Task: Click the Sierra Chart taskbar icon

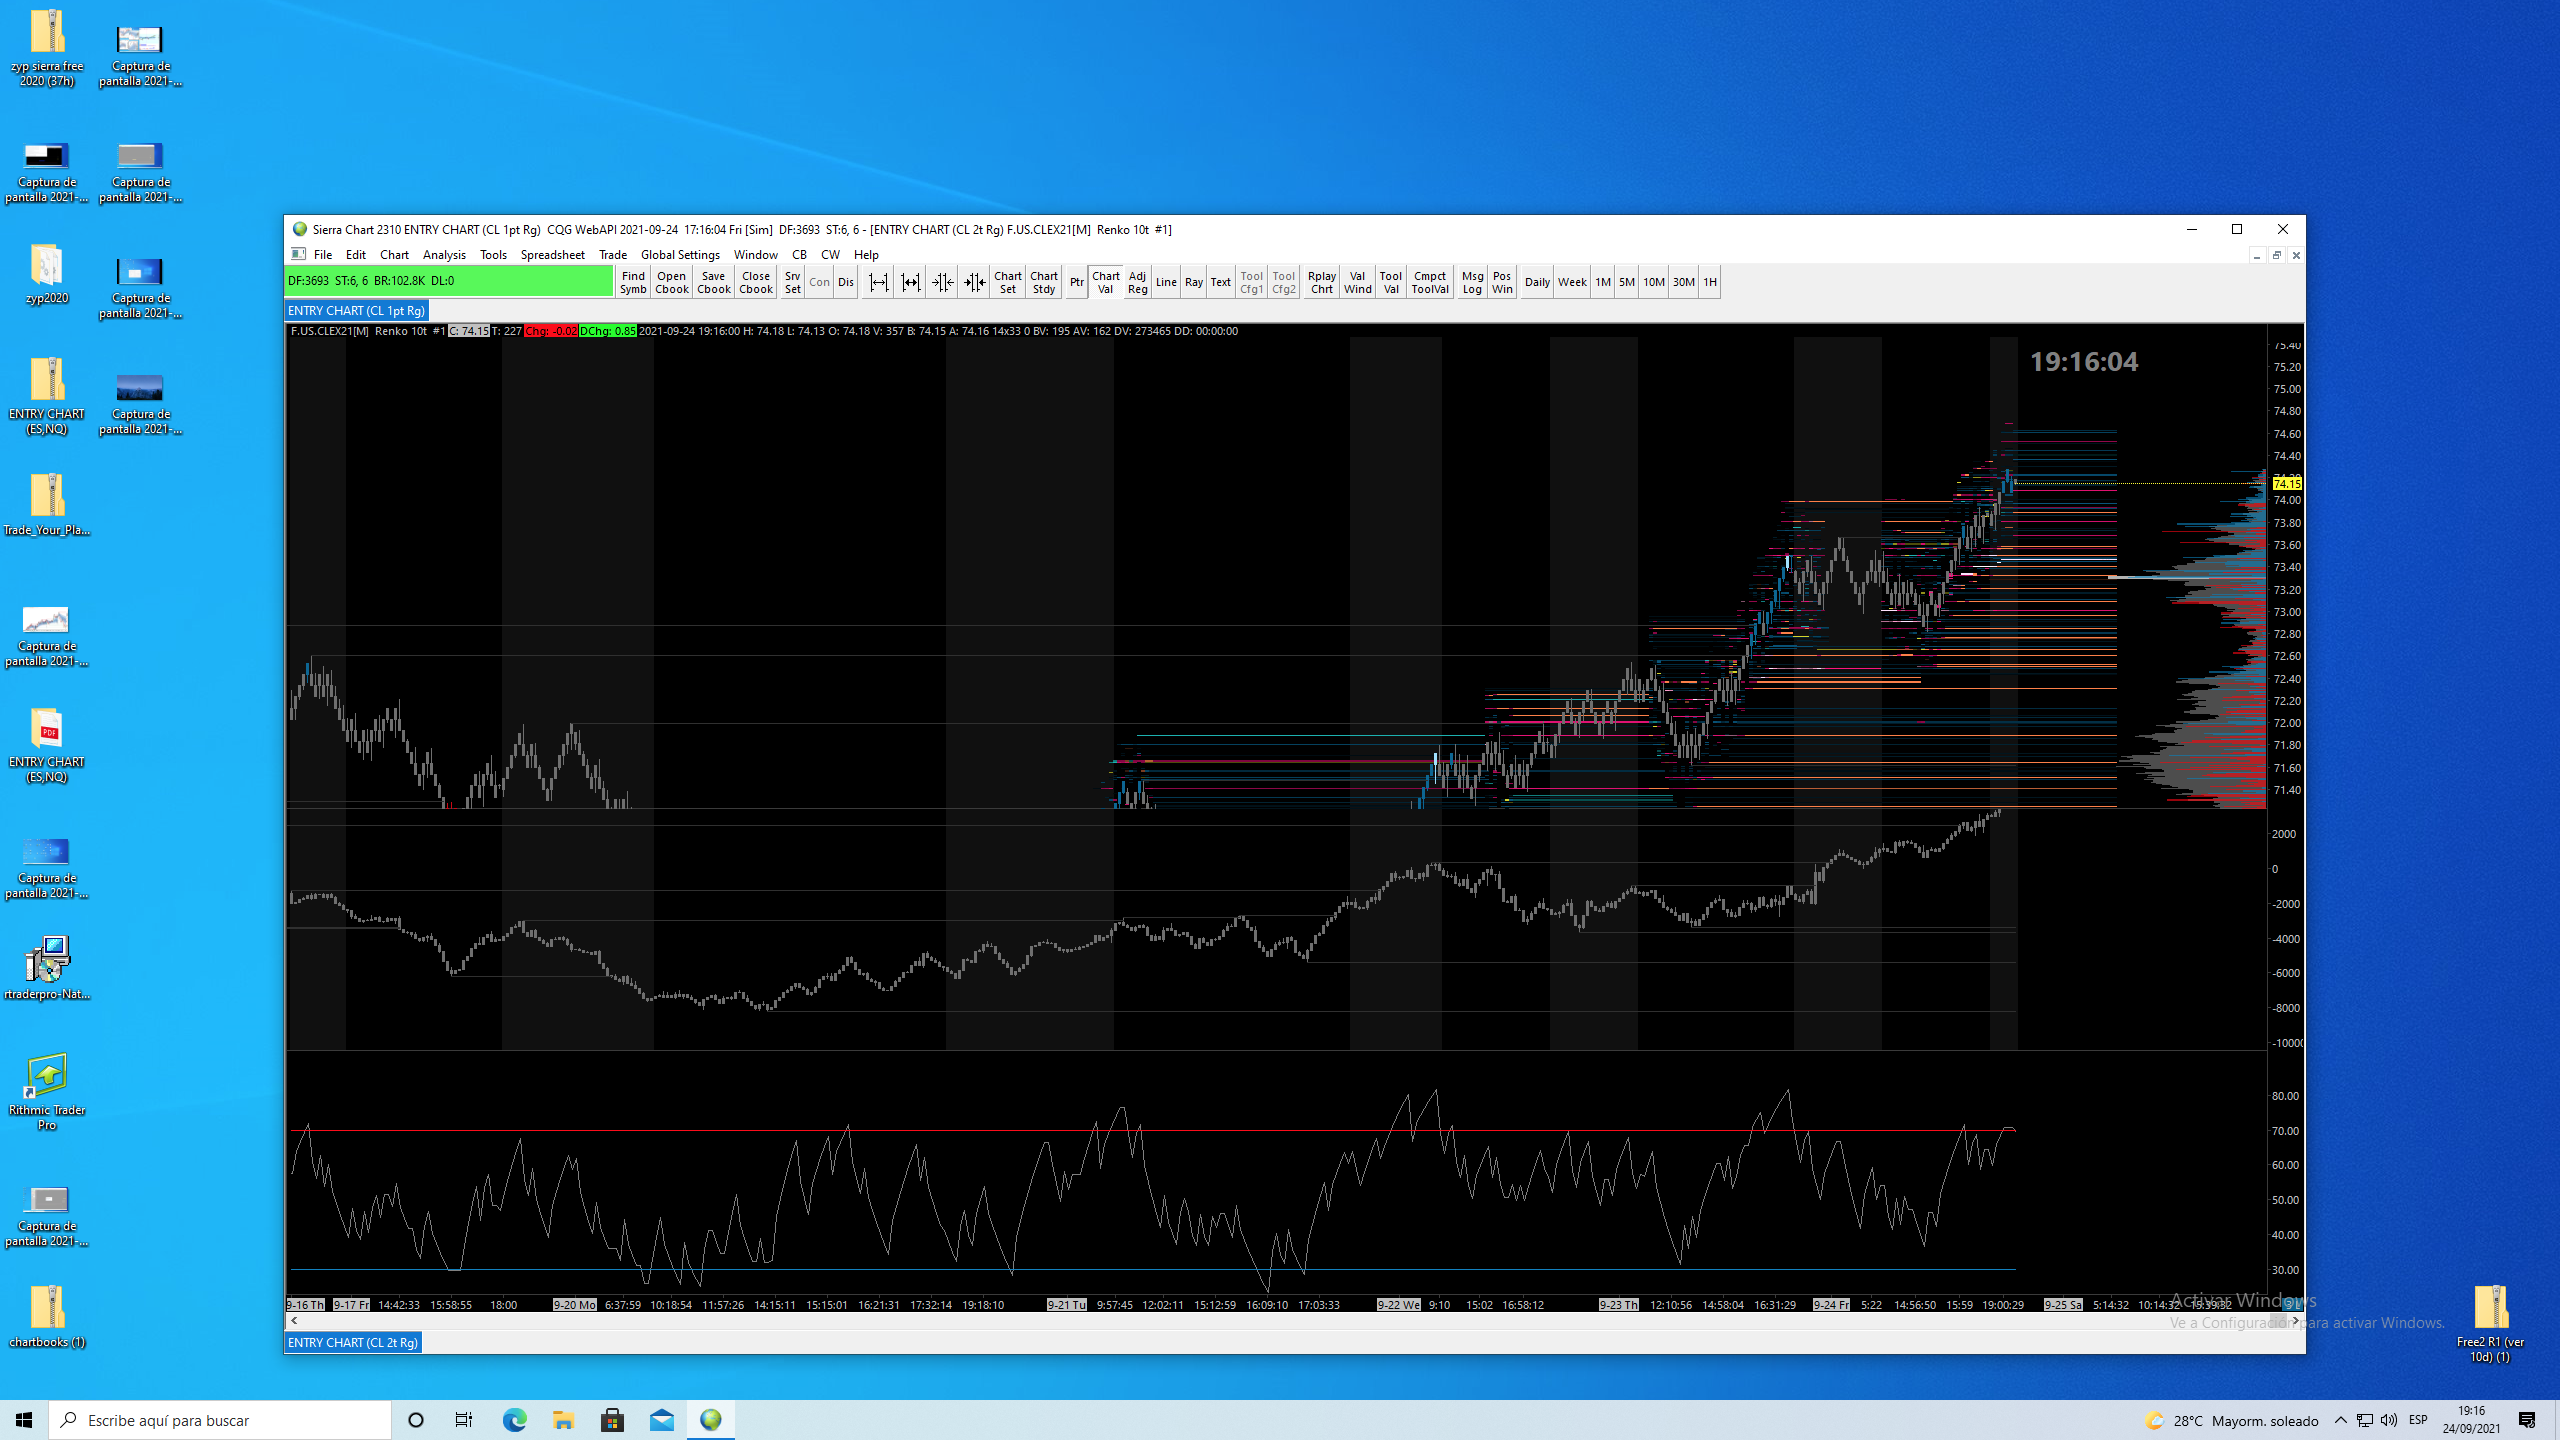Action: [x=711, y=1420]
